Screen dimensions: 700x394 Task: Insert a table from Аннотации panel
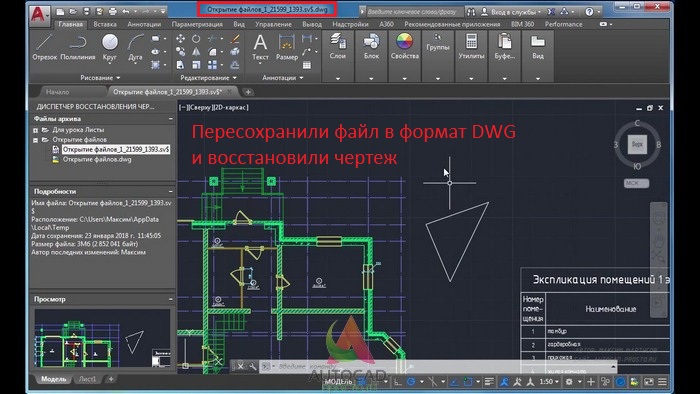307,65
